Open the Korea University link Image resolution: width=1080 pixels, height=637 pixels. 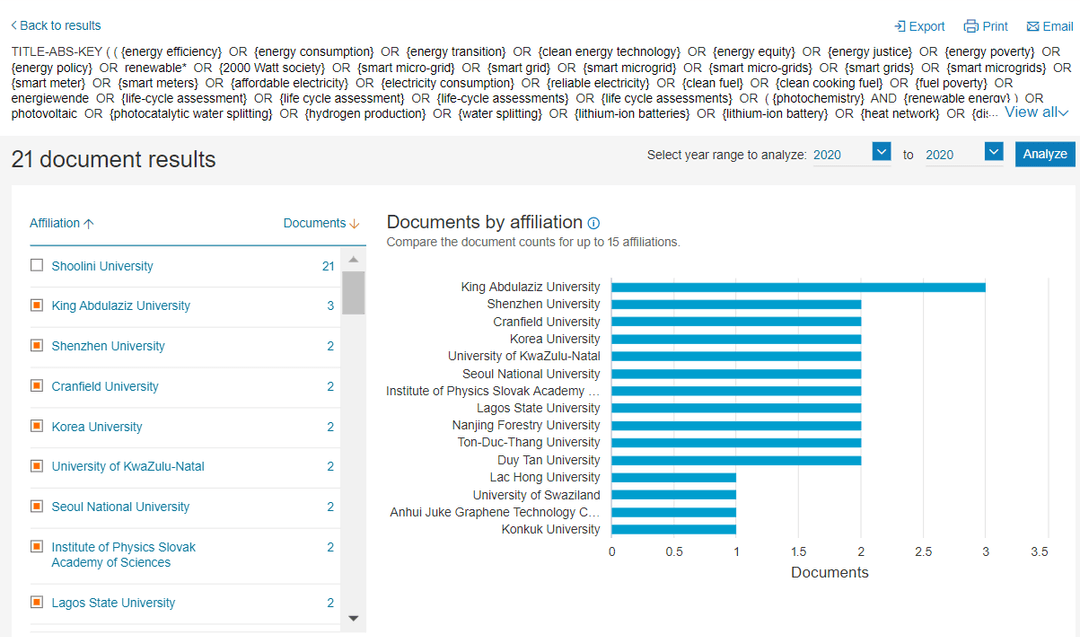(96, 427)
